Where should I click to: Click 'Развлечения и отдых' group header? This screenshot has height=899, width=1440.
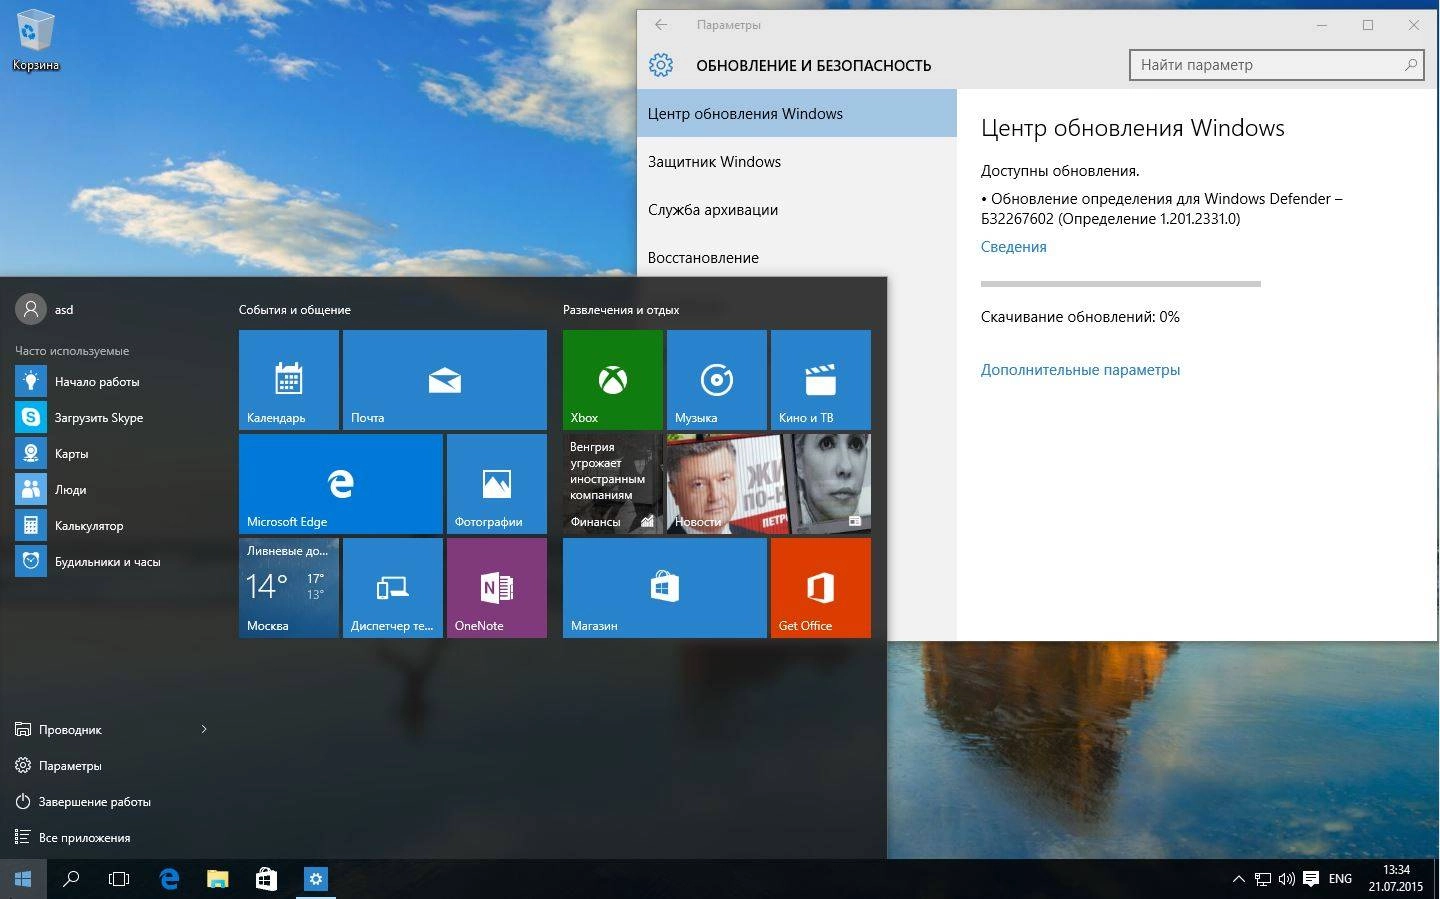[621, 310]
